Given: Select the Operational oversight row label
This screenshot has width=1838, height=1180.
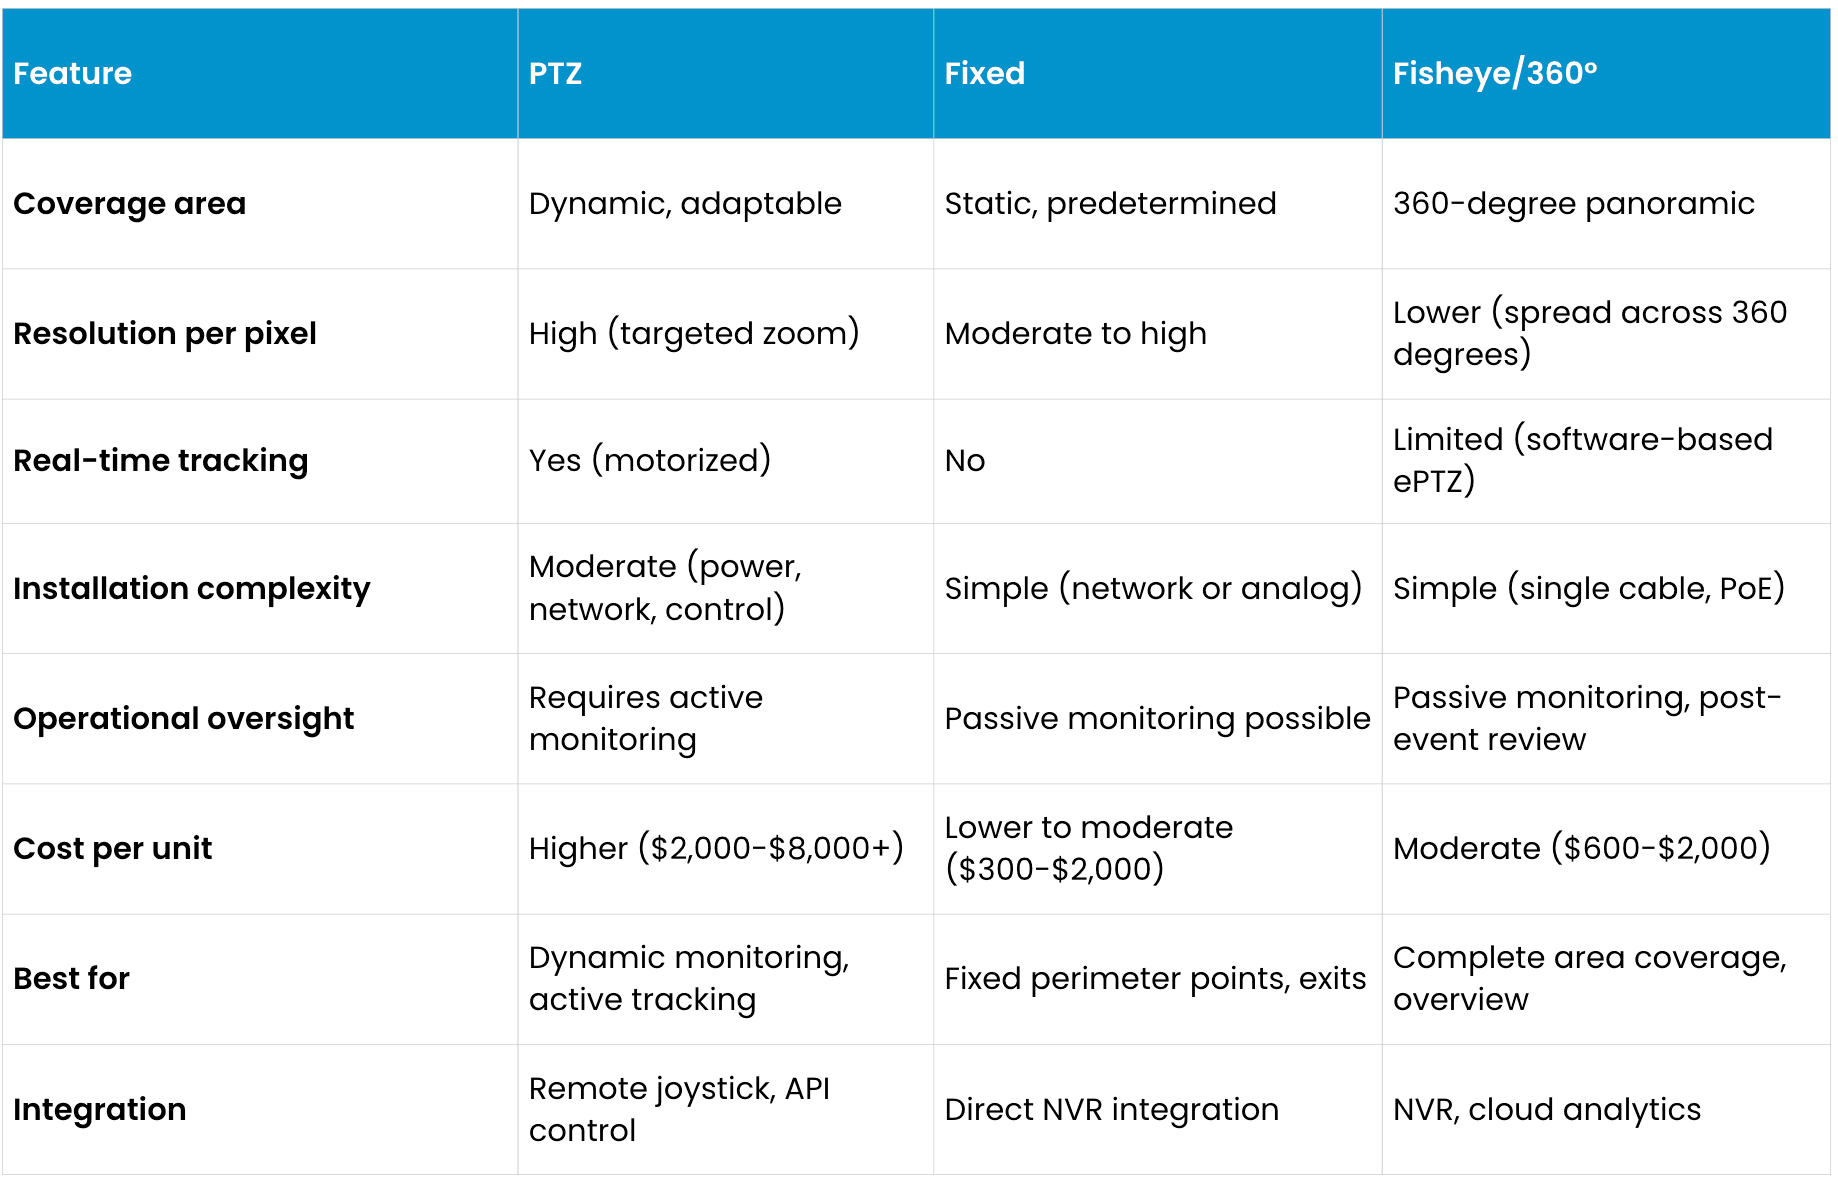Looking at the screenshot, I should point(183,718).
